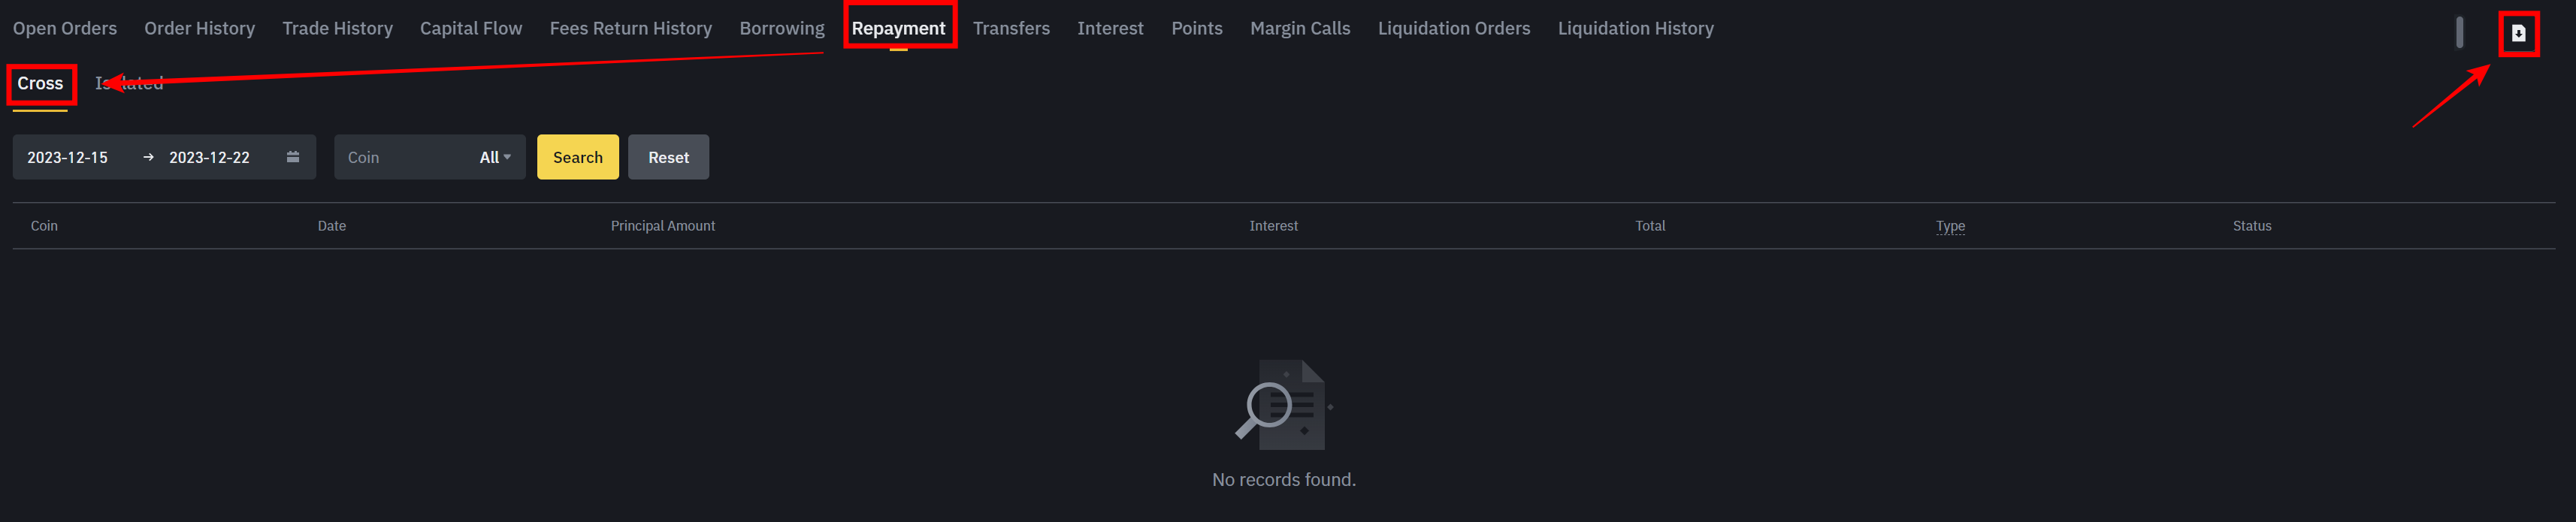Open the Borrowing tab

782,28
